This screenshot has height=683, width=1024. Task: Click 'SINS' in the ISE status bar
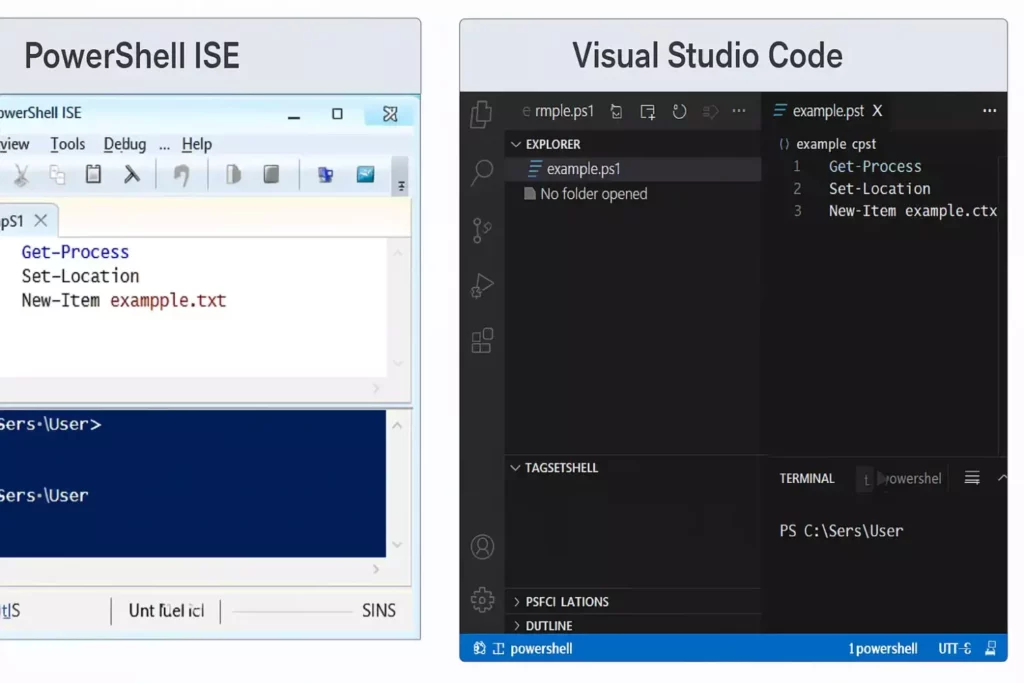click(379, 611)
